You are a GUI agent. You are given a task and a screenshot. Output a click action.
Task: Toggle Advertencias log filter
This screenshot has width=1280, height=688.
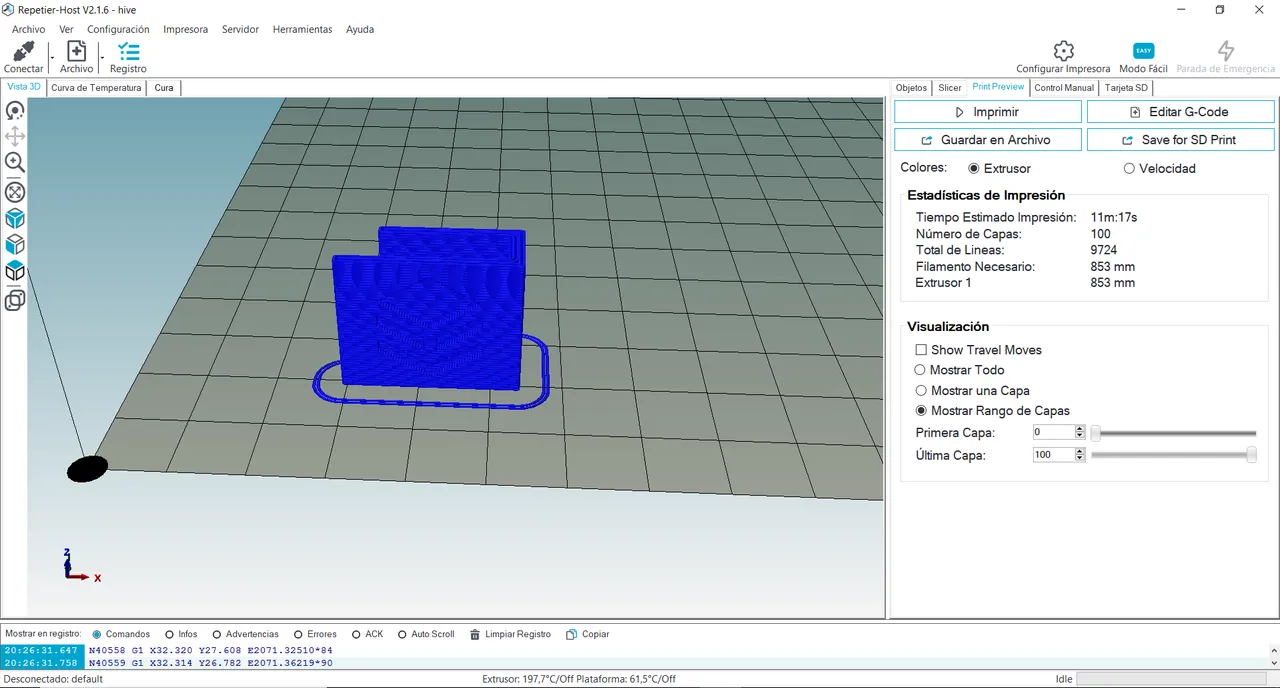[x=217, y=634]
